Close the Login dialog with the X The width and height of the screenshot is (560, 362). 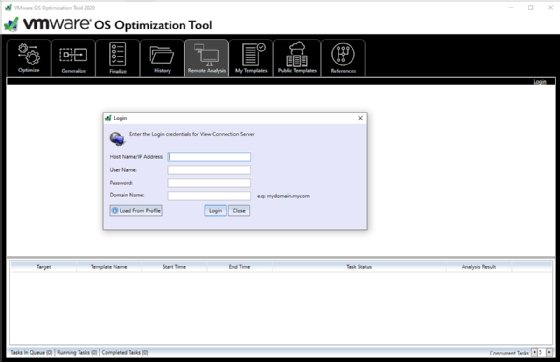(360, 118)
